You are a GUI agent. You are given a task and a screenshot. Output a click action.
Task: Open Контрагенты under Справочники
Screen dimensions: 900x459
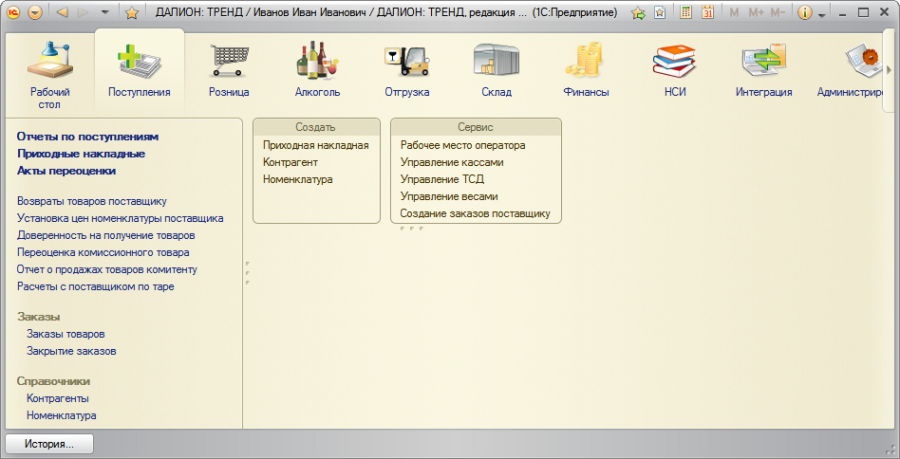[x=57, y=398]
